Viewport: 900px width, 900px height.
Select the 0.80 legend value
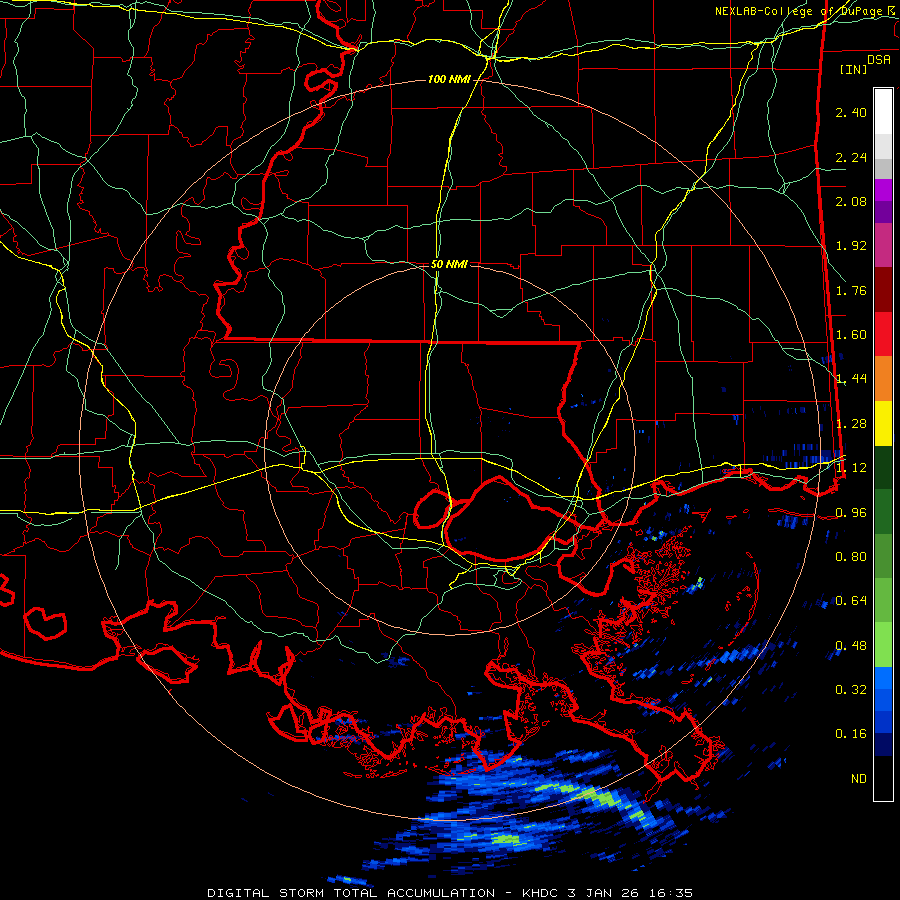851,557
